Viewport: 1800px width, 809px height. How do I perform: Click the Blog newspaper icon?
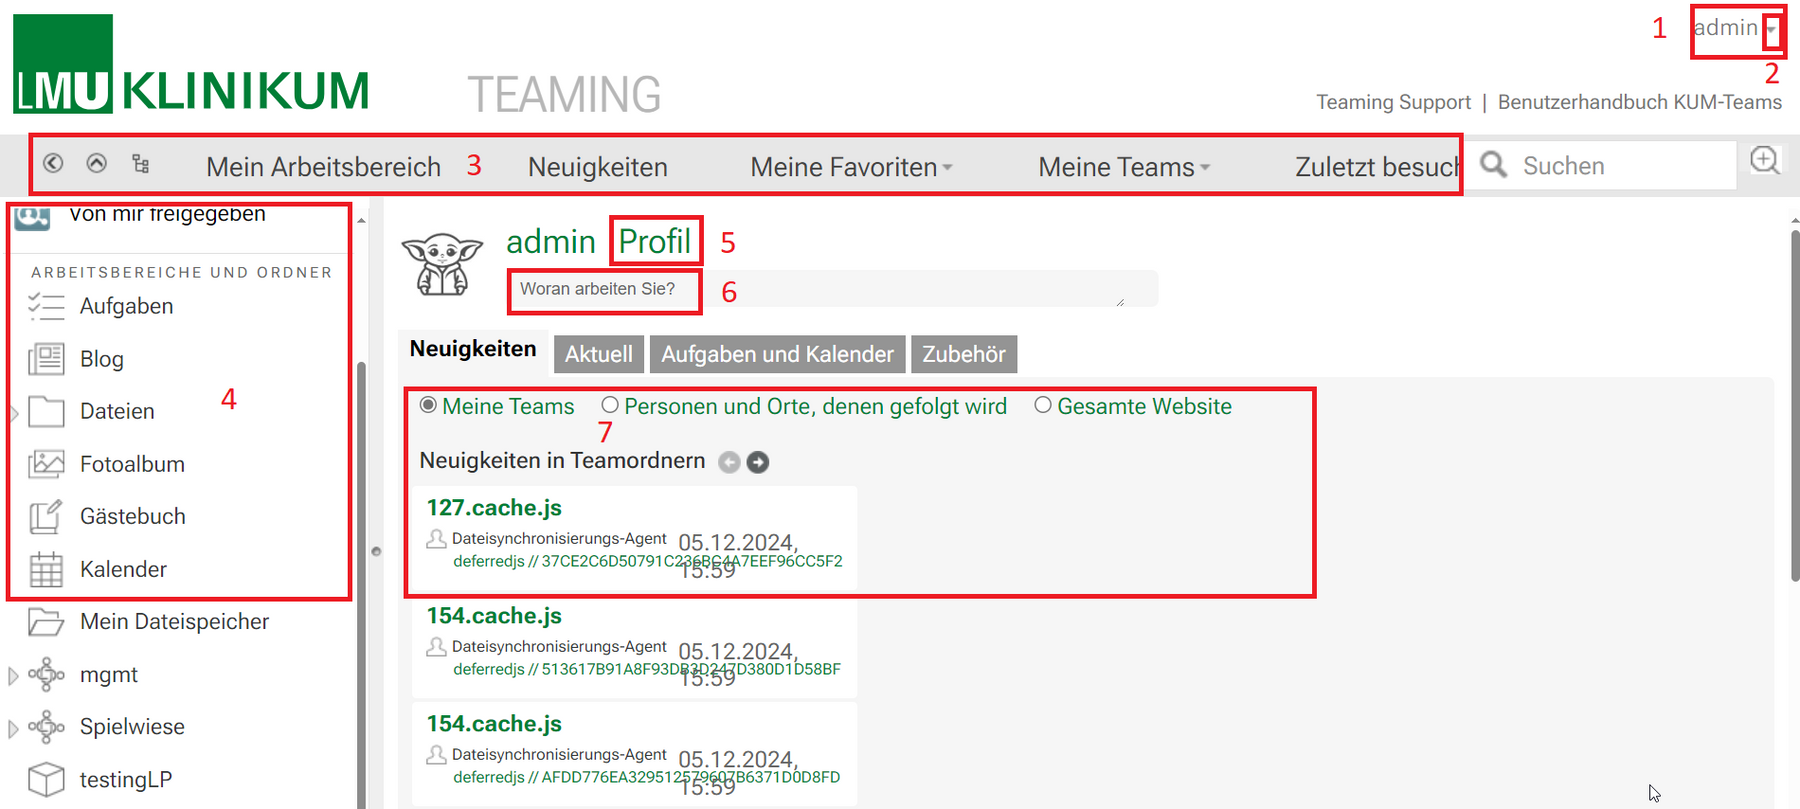tap(46, 359)
